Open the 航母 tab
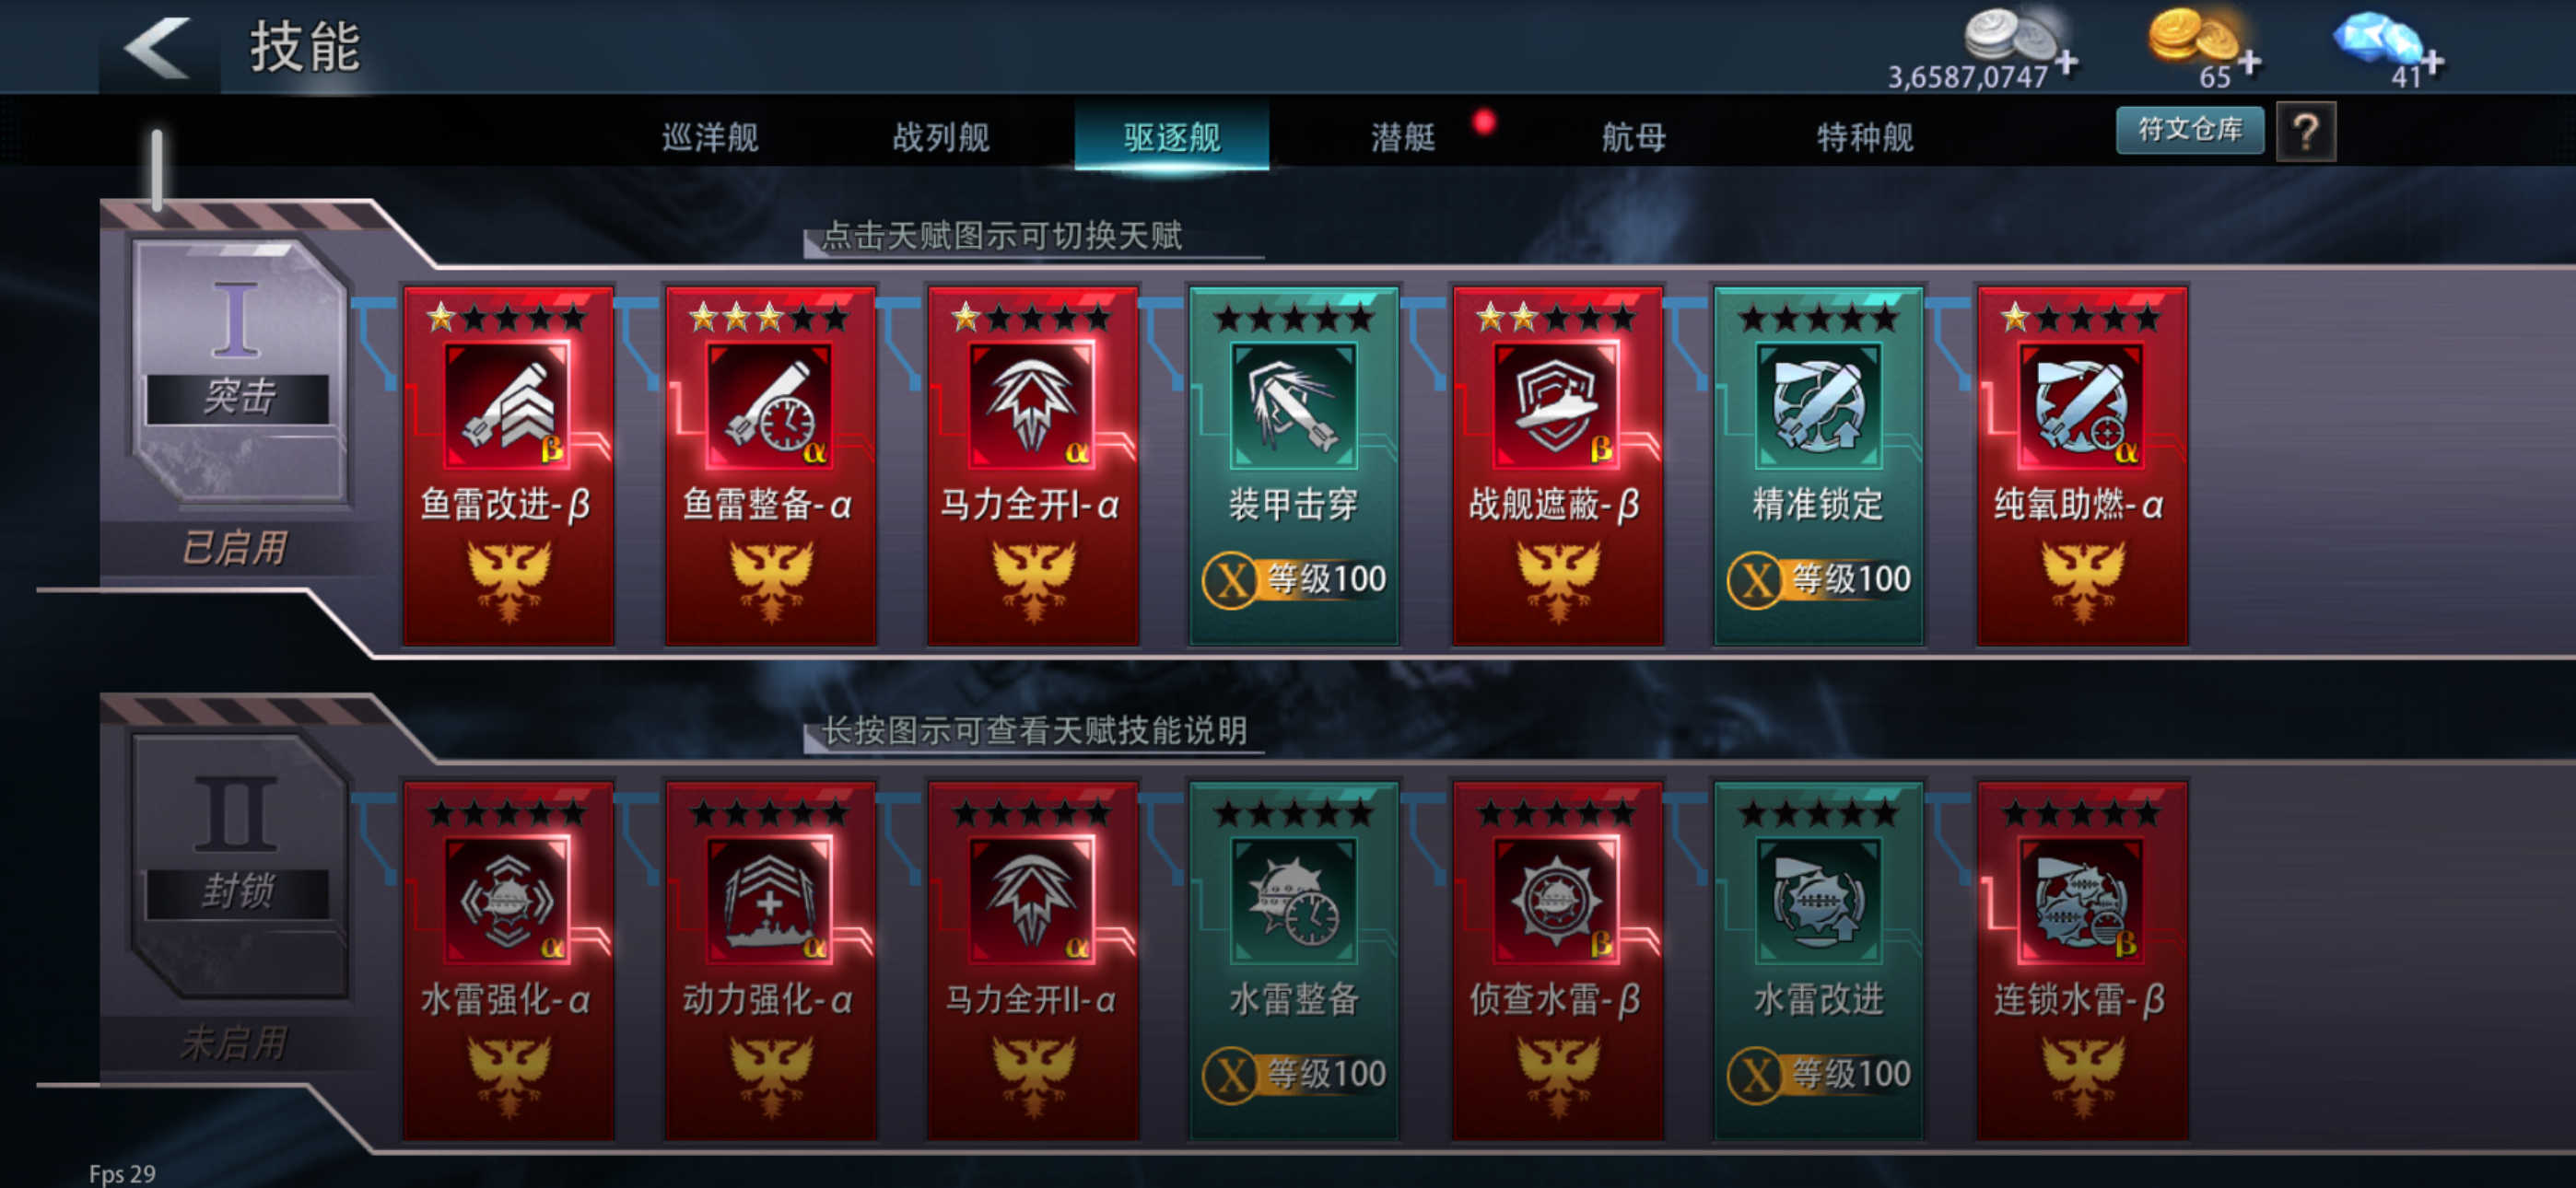The image size is (2576, 1188). point(1634,137)
